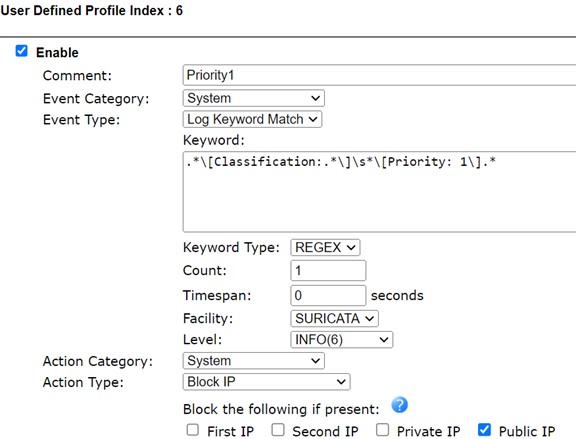576x439 pixels.
Task: Click inside the Keyword regex text area
Action: (x=379, y=191)
